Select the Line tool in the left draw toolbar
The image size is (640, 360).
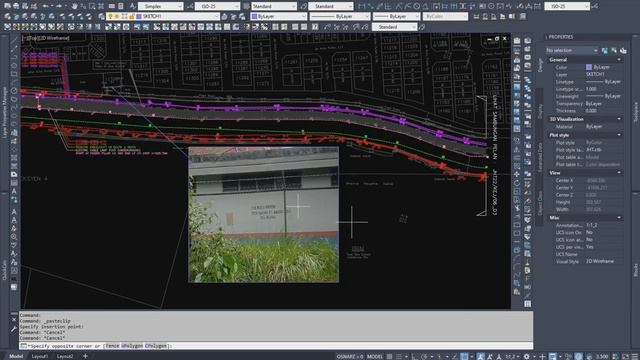[x=14, y=40]
